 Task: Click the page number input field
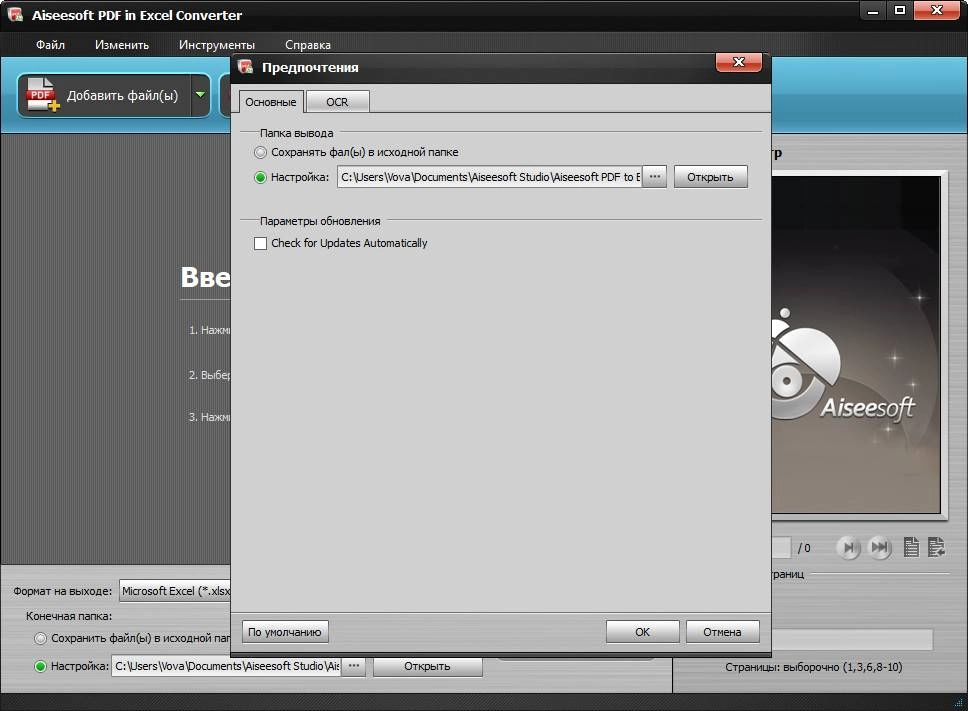pyautogui.click(x=781, y=547)
